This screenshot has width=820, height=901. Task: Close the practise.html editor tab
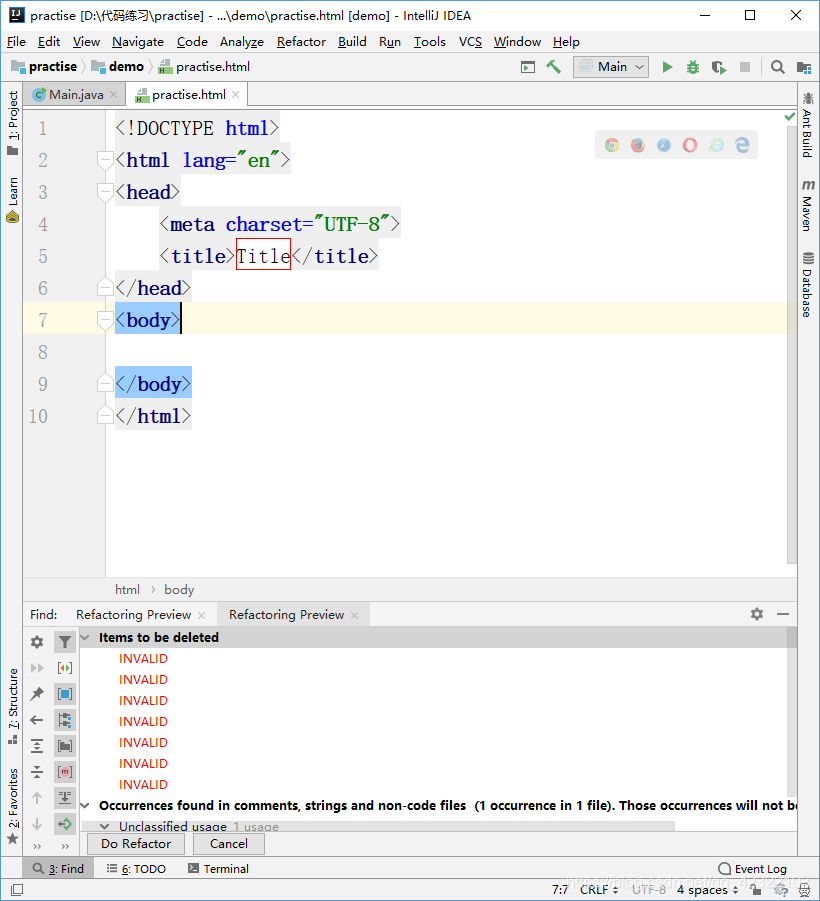[236, 95]
